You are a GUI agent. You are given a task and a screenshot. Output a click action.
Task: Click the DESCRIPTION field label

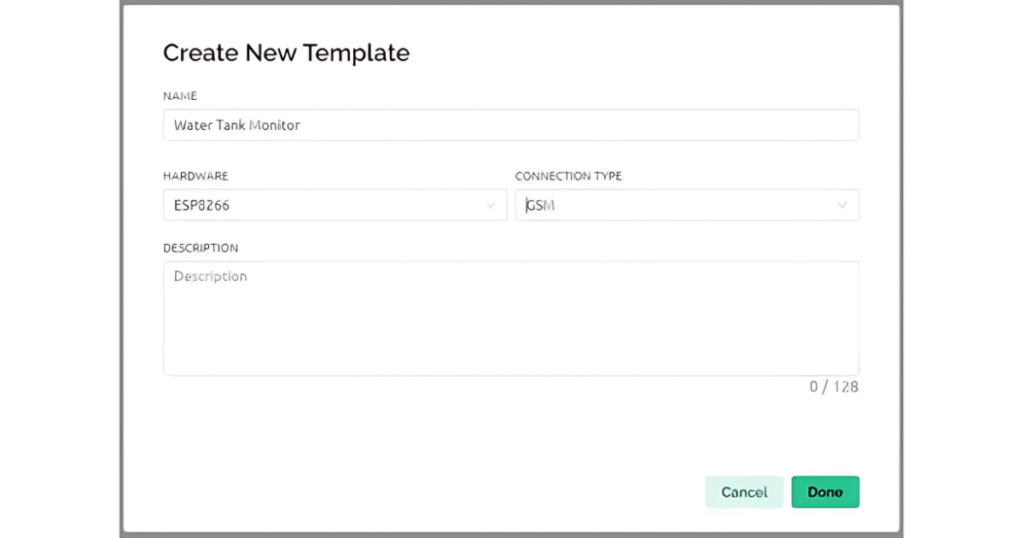pyautogui.click(x=201, y=248)
